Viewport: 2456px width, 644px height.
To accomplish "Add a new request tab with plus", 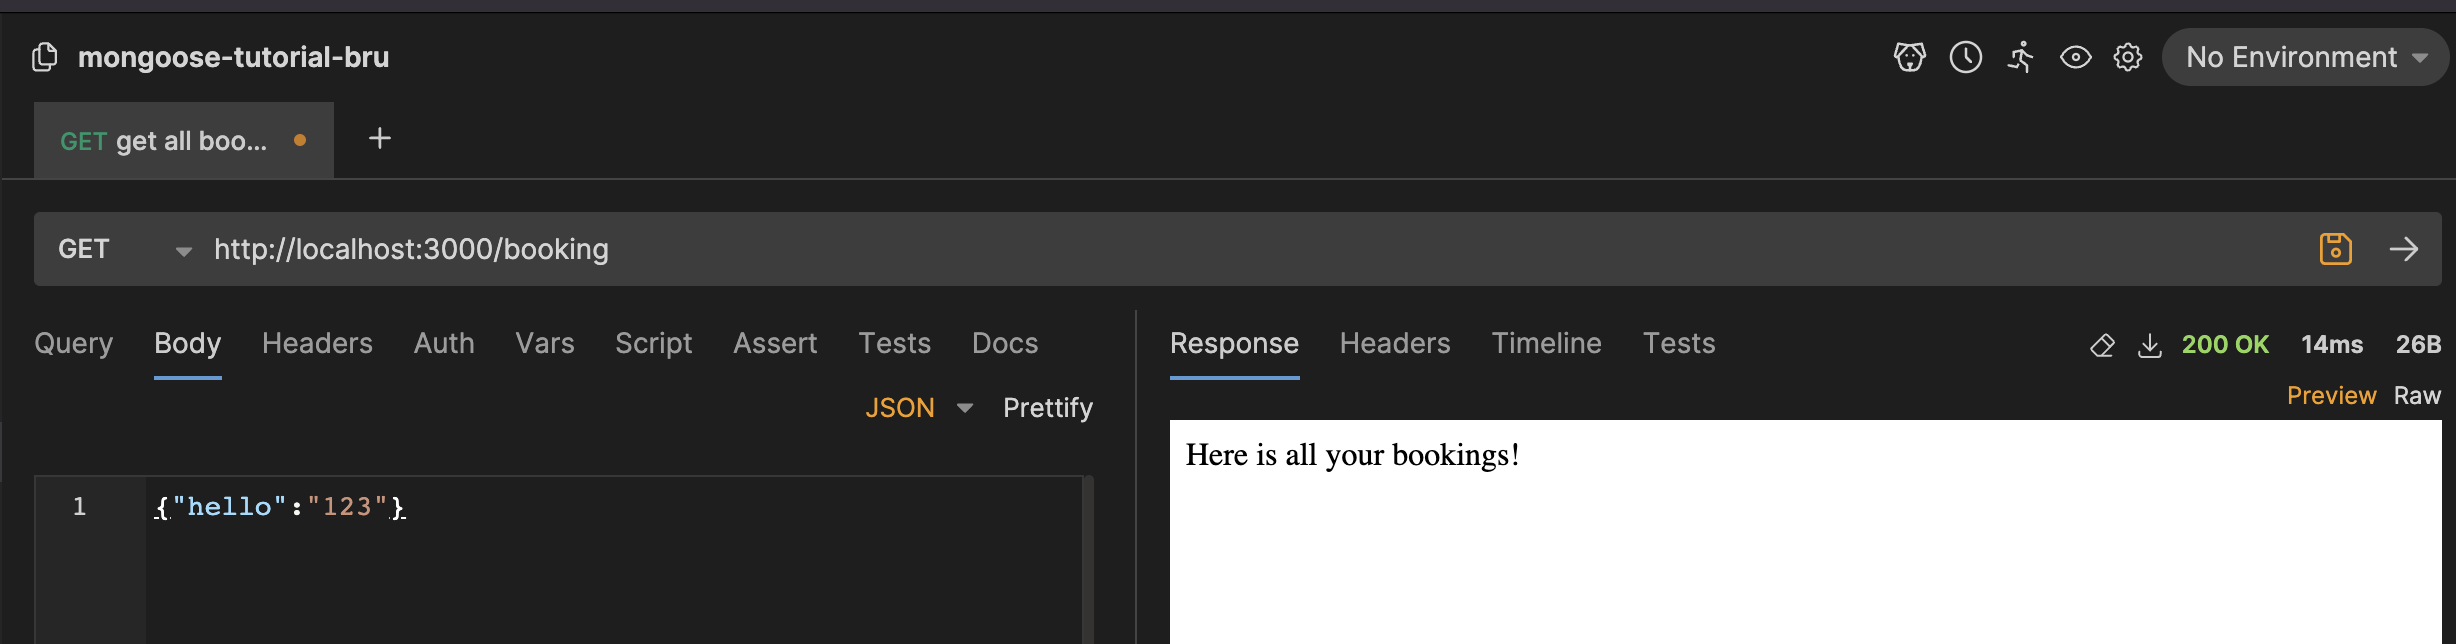I will click(x=380, y=138).
